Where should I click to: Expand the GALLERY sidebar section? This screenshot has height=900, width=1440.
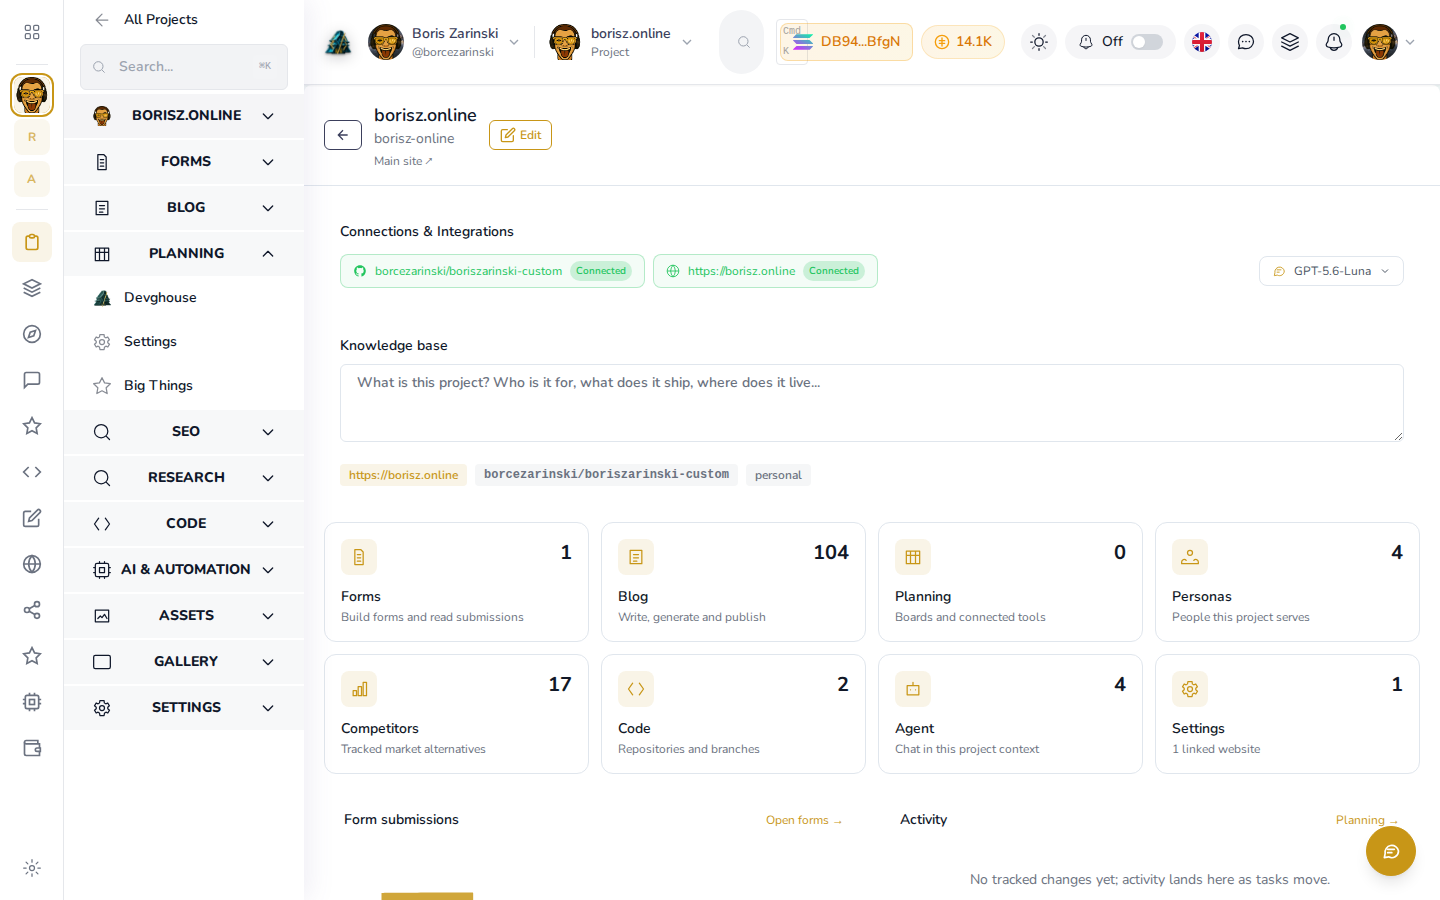[x=184, y=662]
